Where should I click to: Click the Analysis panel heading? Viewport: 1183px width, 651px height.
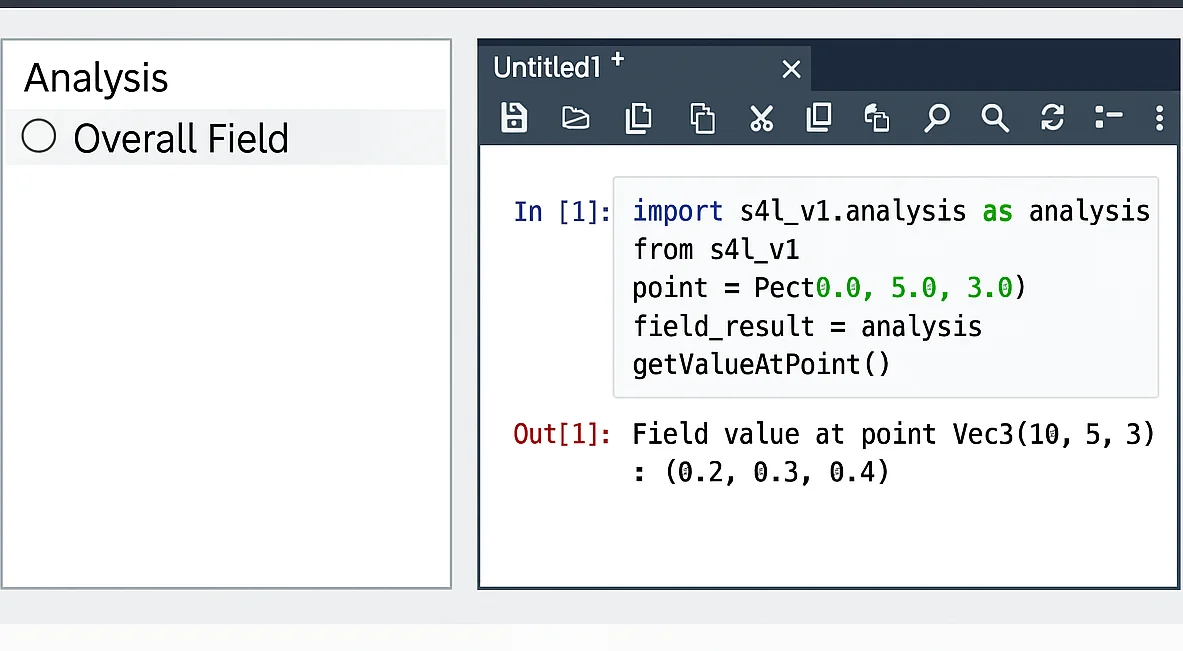(95, 78)
